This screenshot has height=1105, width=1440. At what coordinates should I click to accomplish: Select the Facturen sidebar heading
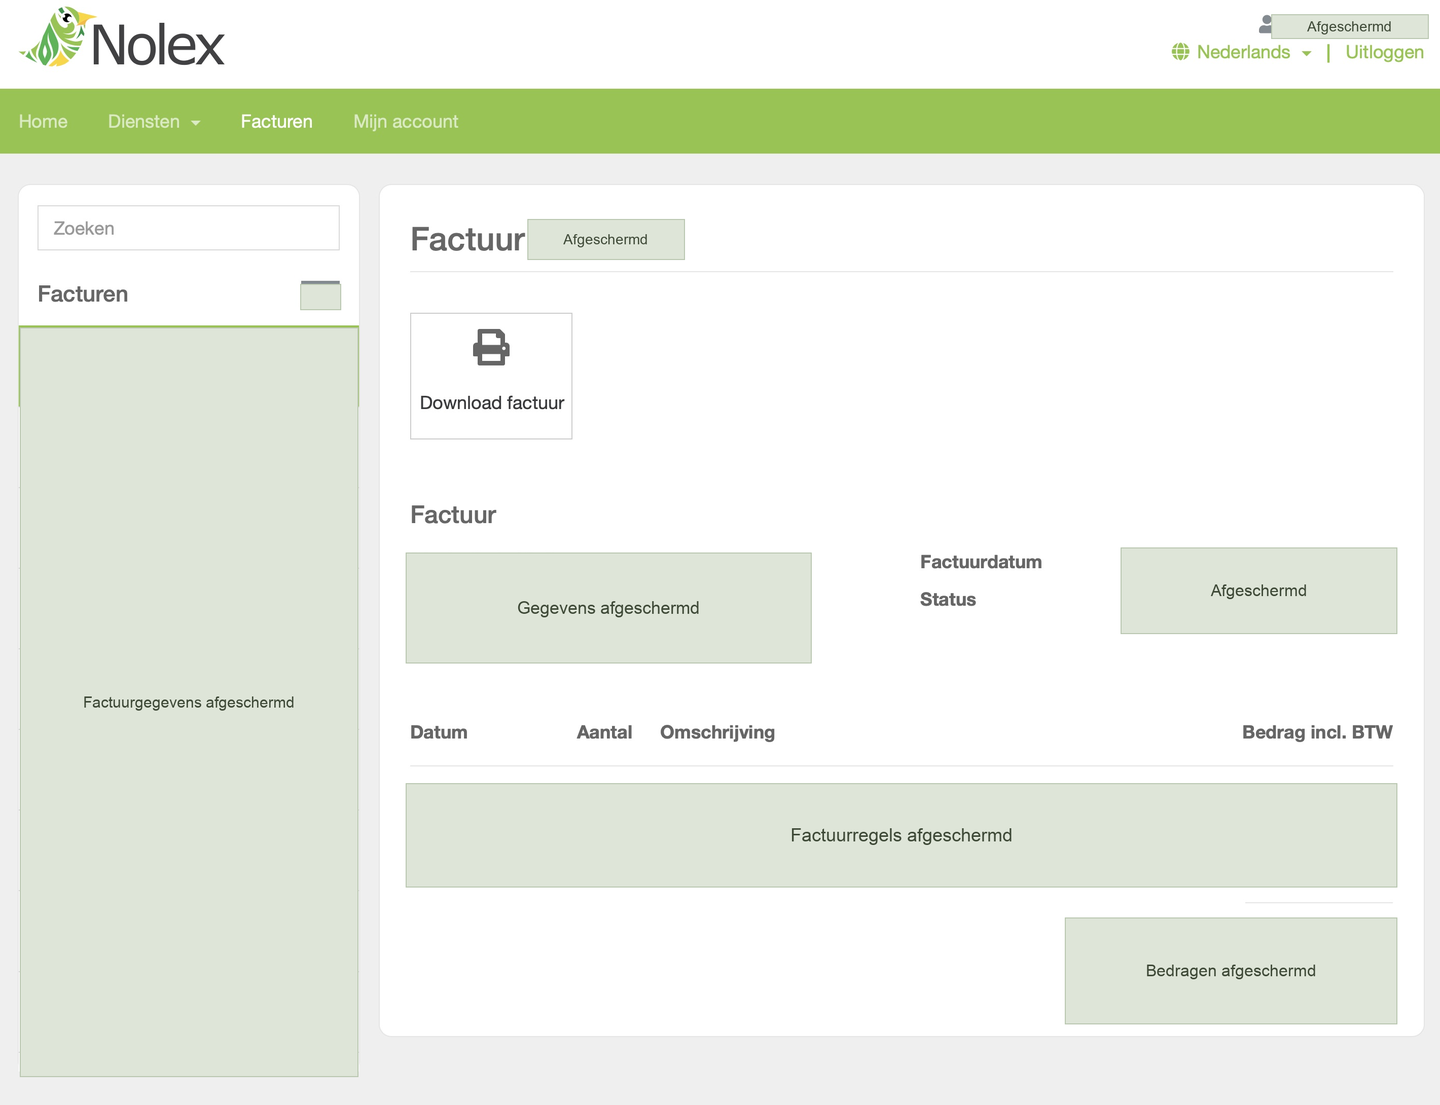83,294
